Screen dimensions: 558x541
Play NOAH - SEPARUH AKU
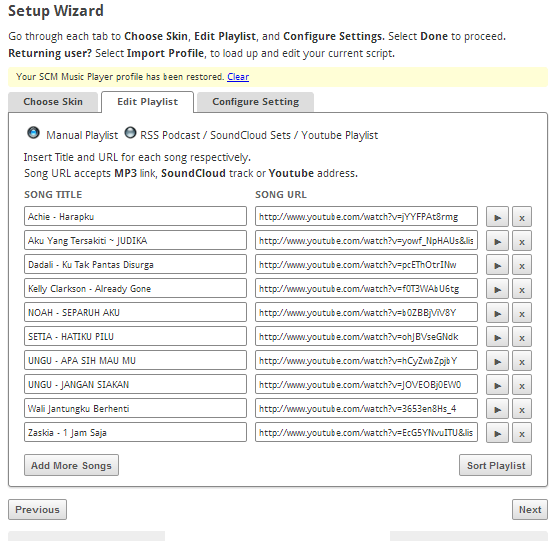(497, 313)
